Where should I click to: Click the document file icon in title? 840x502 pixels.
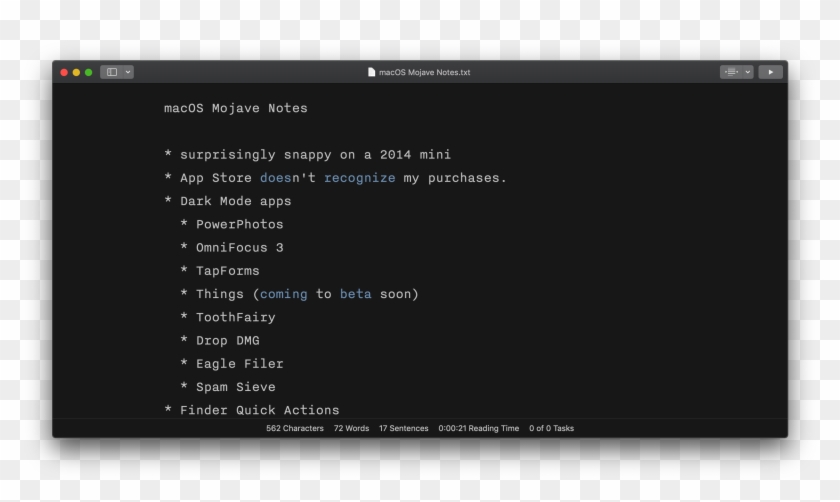point(372,72)
